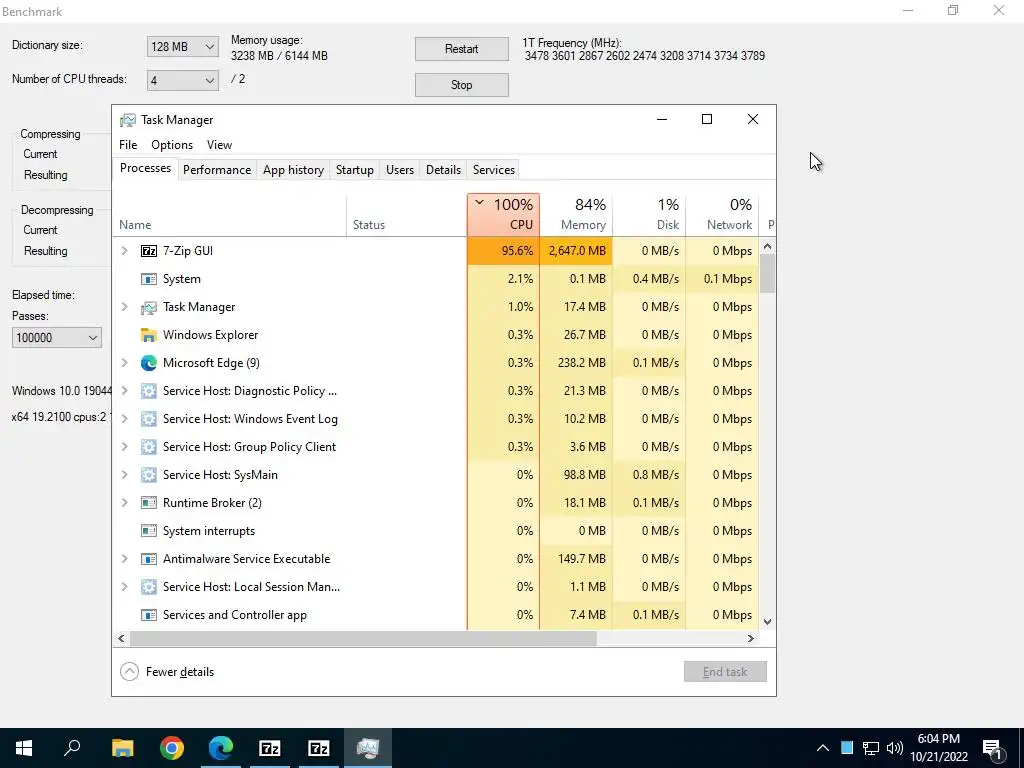The height and width of the screenshot is (768, 1024).
Task: Expand Service Host: Group Policy Client group
Action: pos(124,447)
